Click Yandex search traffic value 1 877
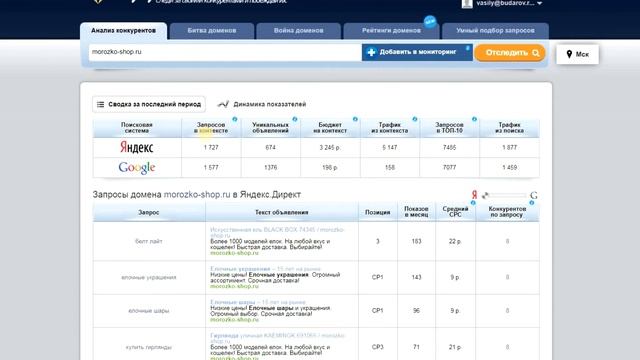Screen dimensions: 640x360 509,147
